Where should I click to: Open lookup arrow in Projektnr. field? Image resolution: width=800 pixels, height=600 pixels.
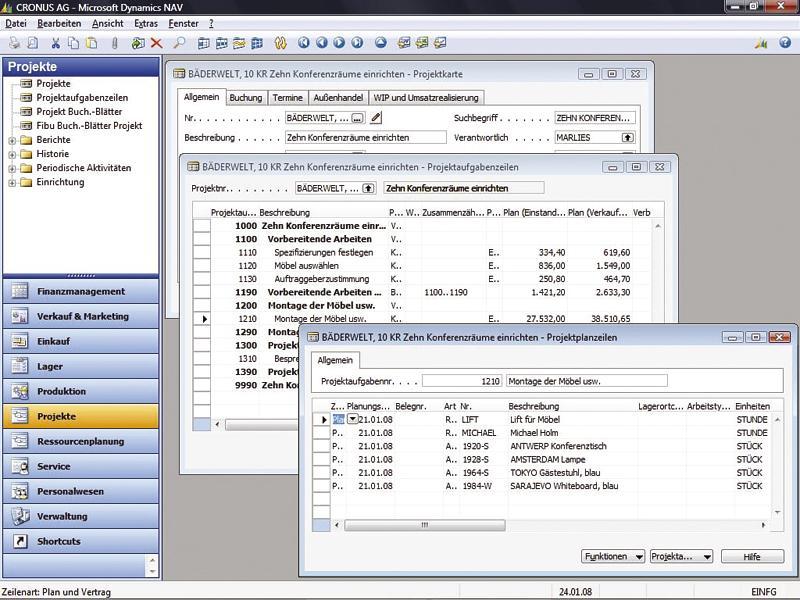(368, 188)
